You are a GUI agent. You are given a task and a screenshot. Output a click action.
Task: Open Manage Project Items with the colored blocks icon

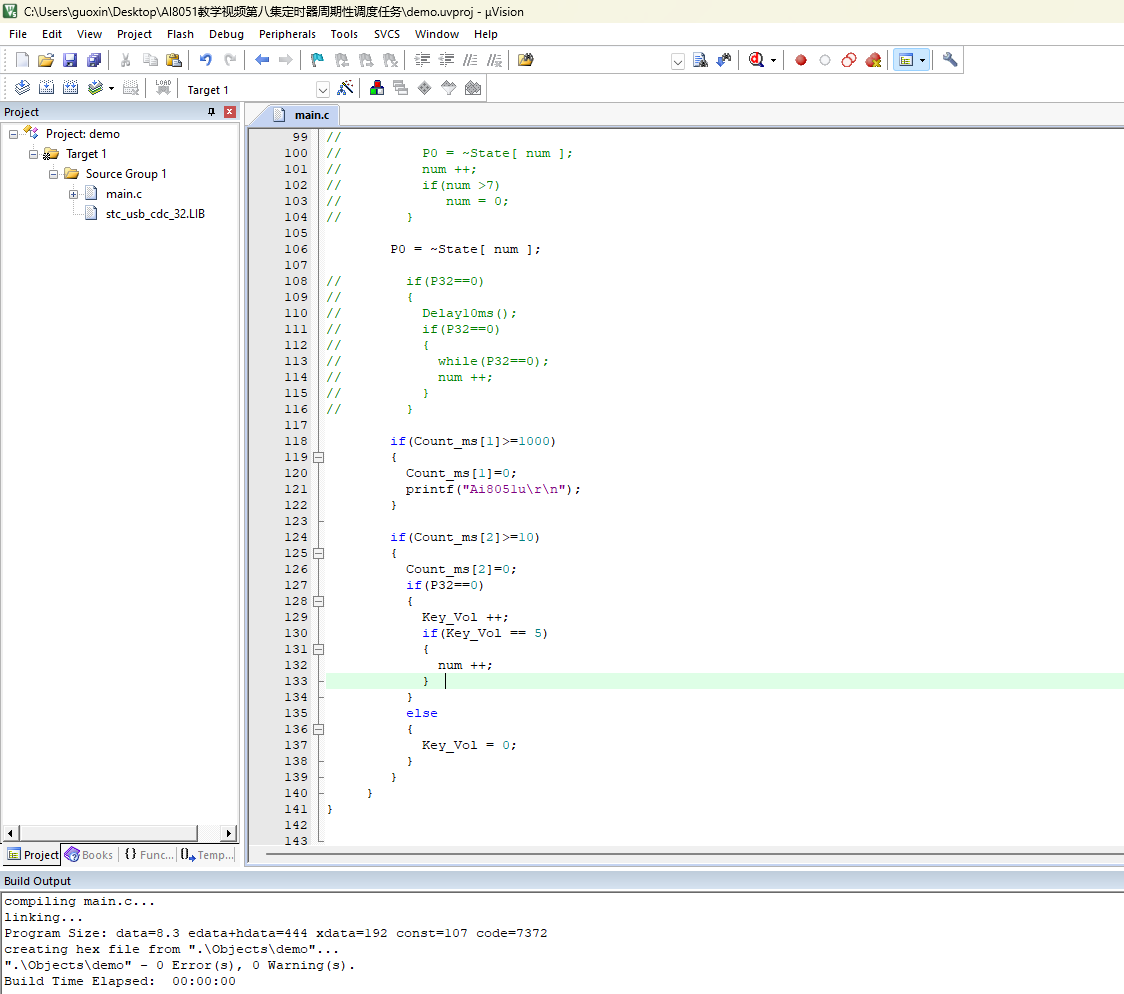coord(376,88)
